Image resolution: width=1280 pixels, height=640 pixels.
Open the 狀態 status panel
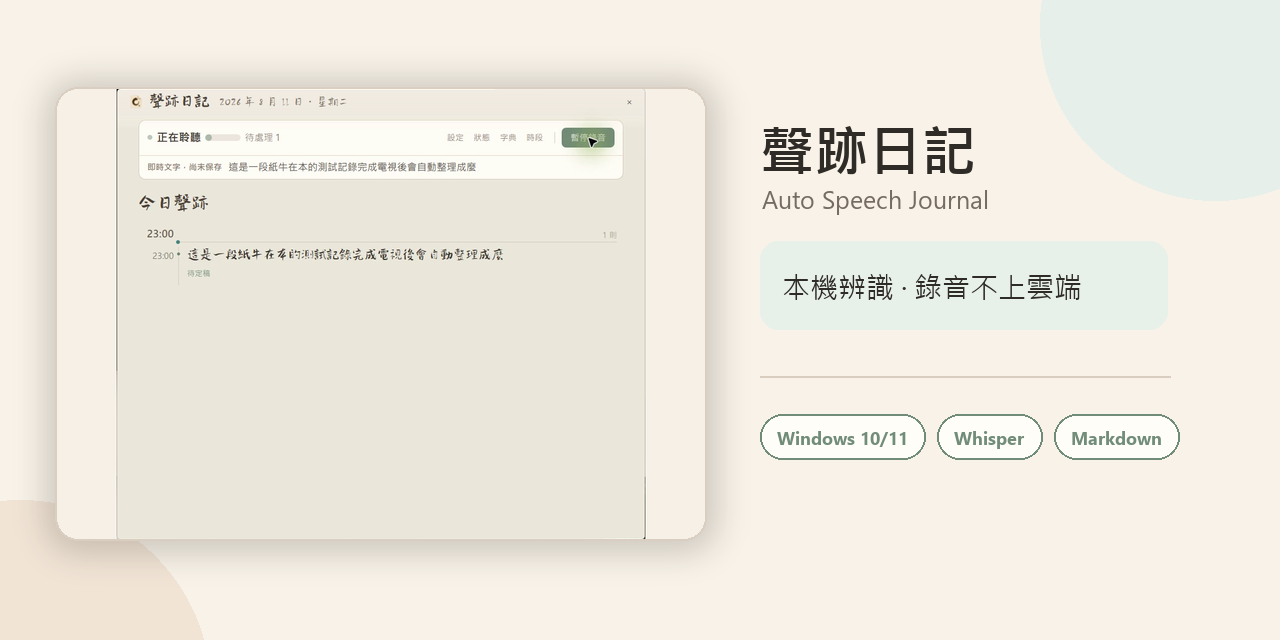(x=482, y=138)
